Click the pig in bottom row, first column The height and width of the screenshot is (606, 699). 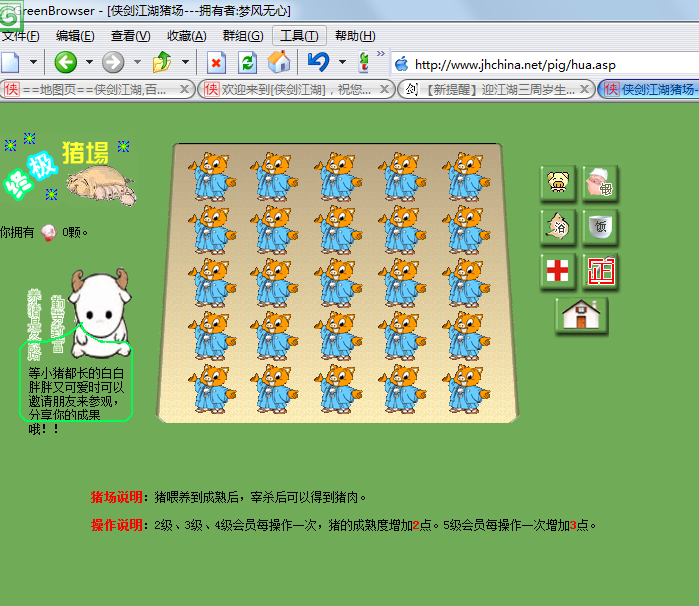pyautogui.click(x=212, y=389)
